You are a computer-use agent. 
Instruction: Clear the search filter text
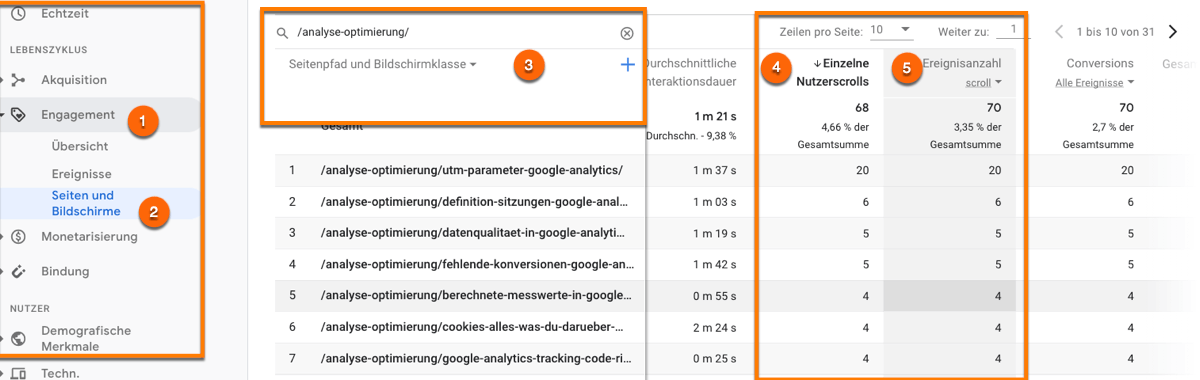point(627,33)
